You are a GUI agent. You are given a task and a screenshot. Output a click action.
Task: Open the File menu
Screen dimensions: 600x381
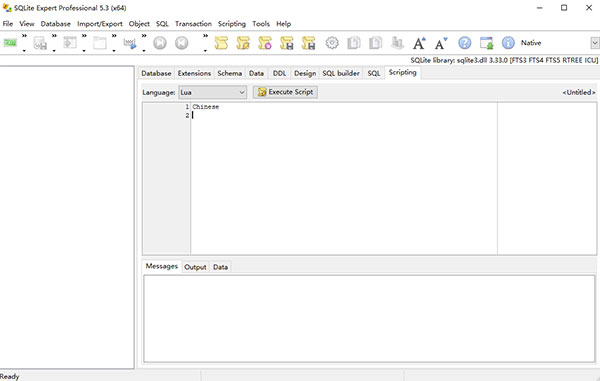tap(8, 24)
